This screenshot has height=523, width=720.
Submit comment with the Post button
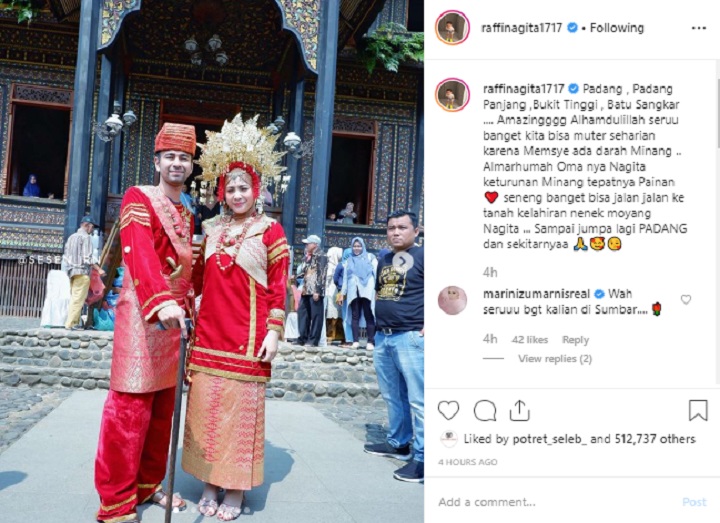694,502
